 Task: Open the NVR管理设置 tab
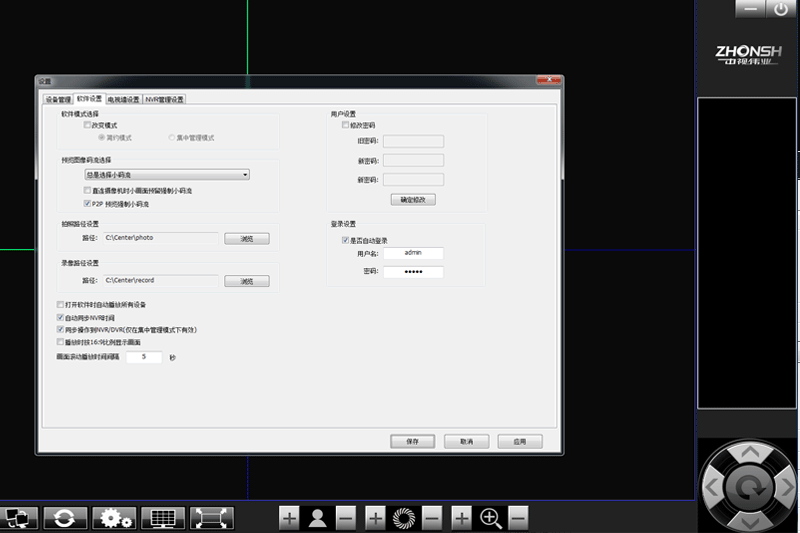point(164,99)
